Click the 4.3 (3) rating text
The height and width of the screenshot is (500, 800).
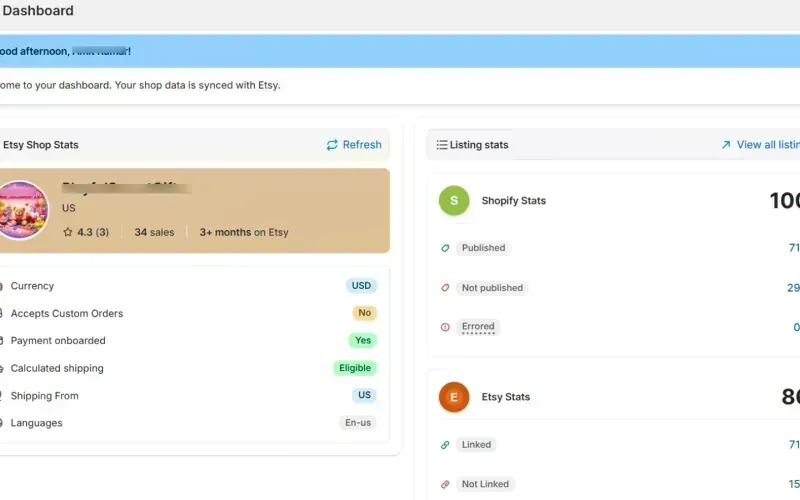tap(93, 233)
